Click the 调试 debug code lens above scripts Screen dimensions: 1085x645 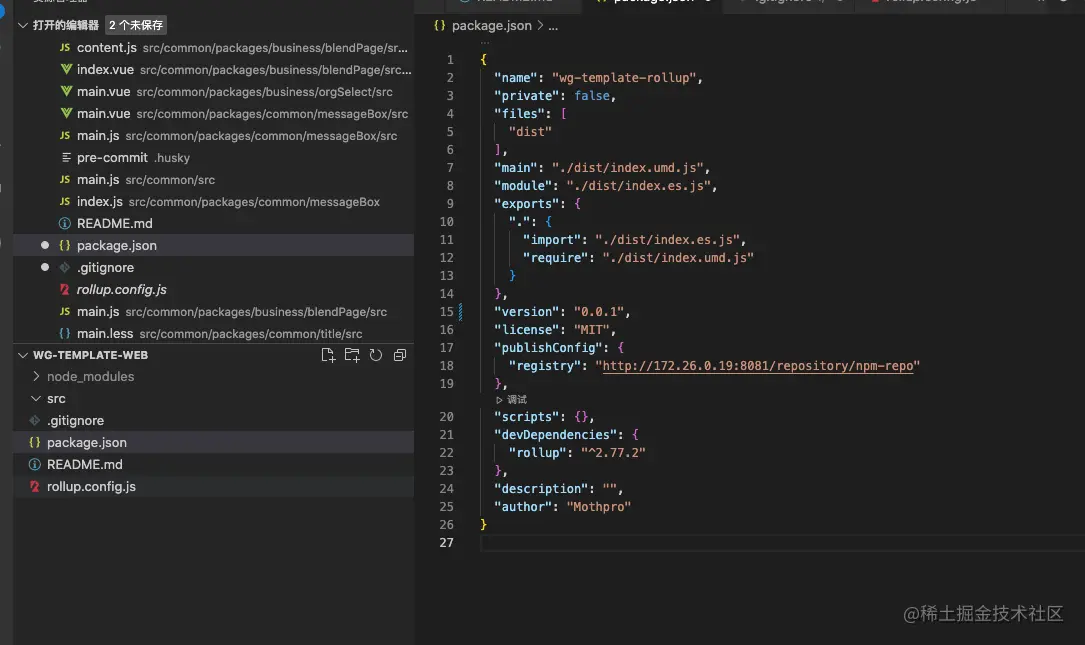click(x=511, y=399)
